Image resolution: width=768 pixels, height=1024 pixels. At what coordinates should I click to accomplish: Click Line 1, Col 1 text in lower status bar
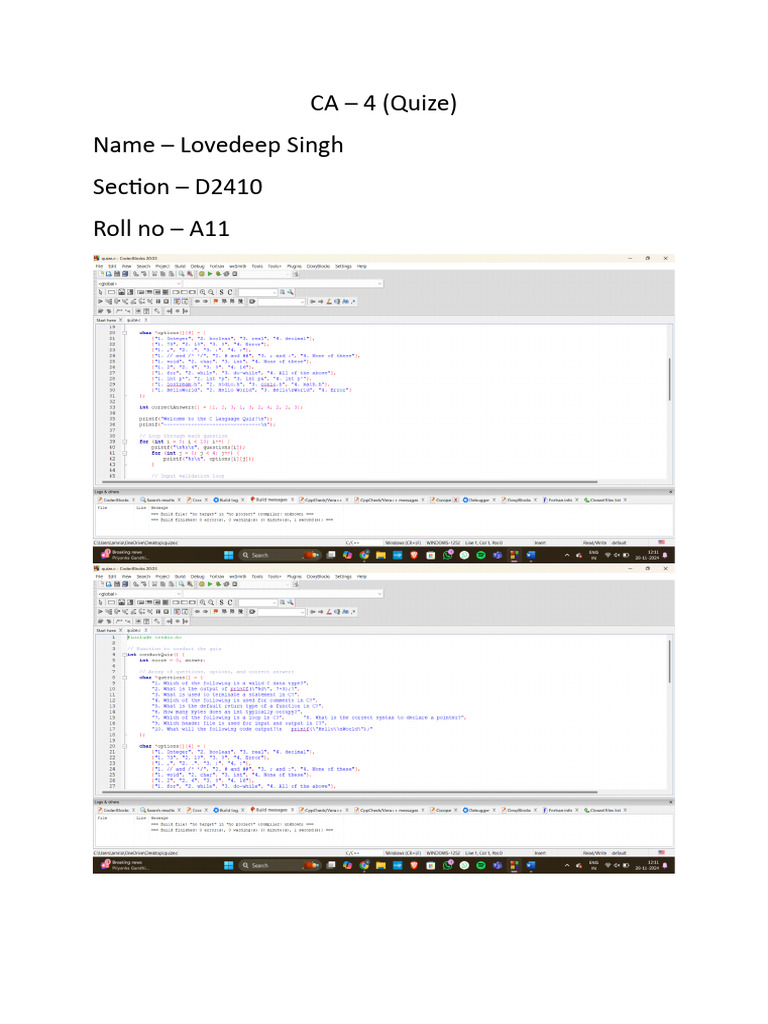(x=484, y=853)
